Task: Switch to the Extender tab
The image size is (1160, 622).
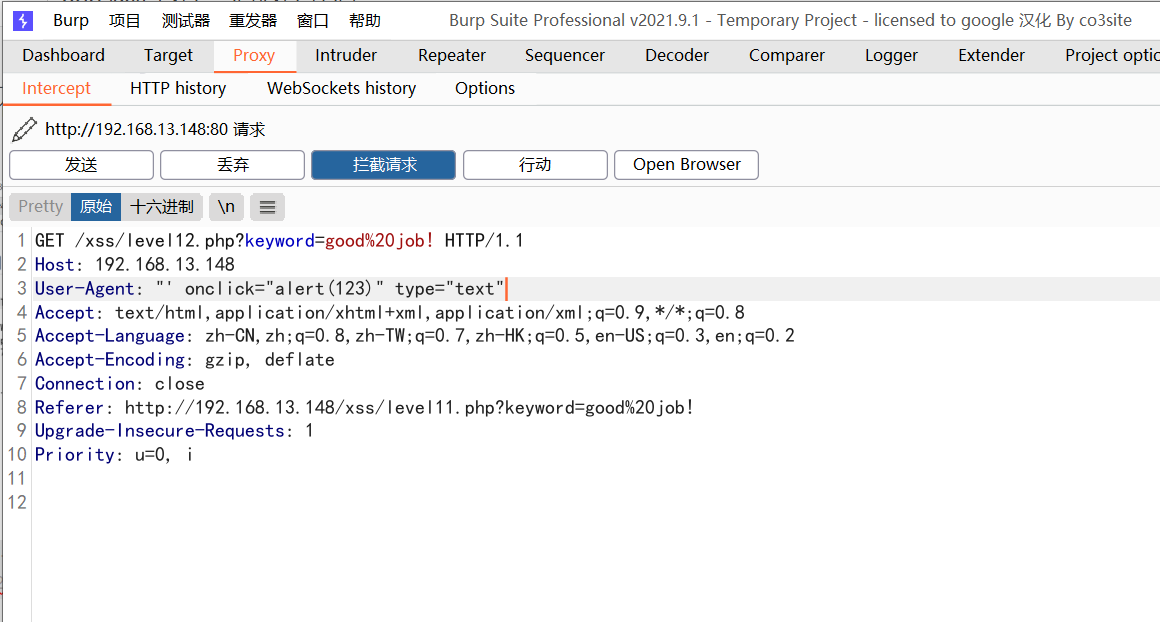Action: pos(991,55)
